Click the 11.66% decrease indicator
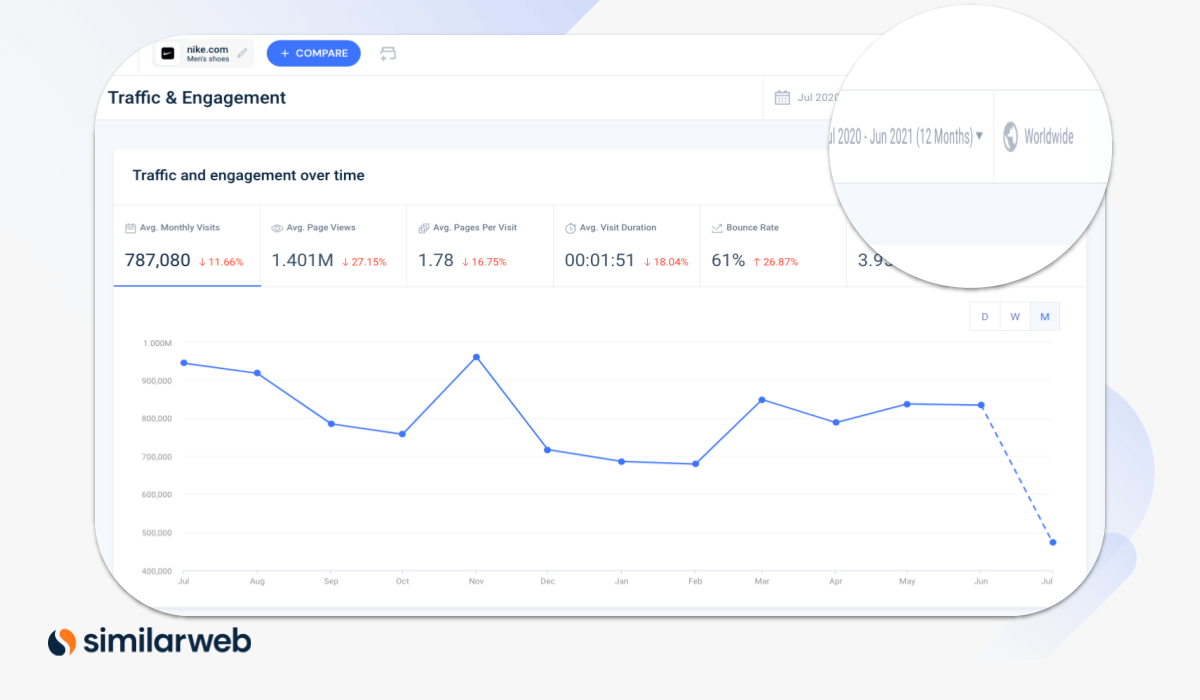Screen dimensions: 1200x700 221,262
